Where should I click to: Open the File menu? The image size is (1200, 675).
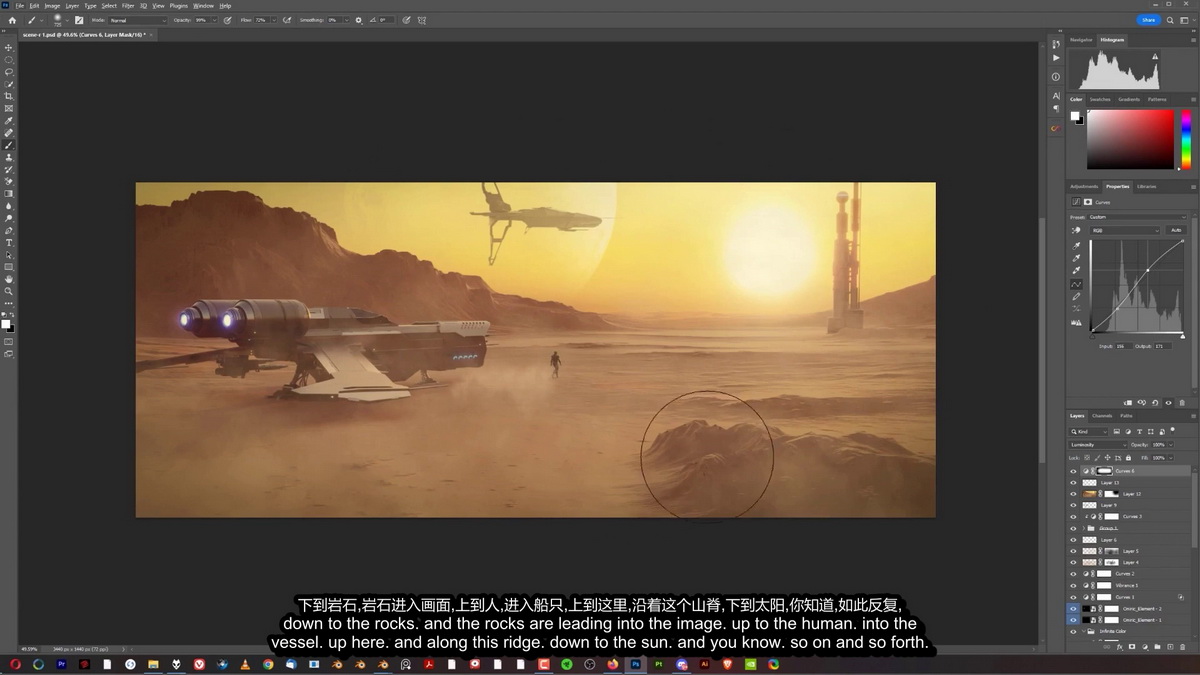click(20, 6)
